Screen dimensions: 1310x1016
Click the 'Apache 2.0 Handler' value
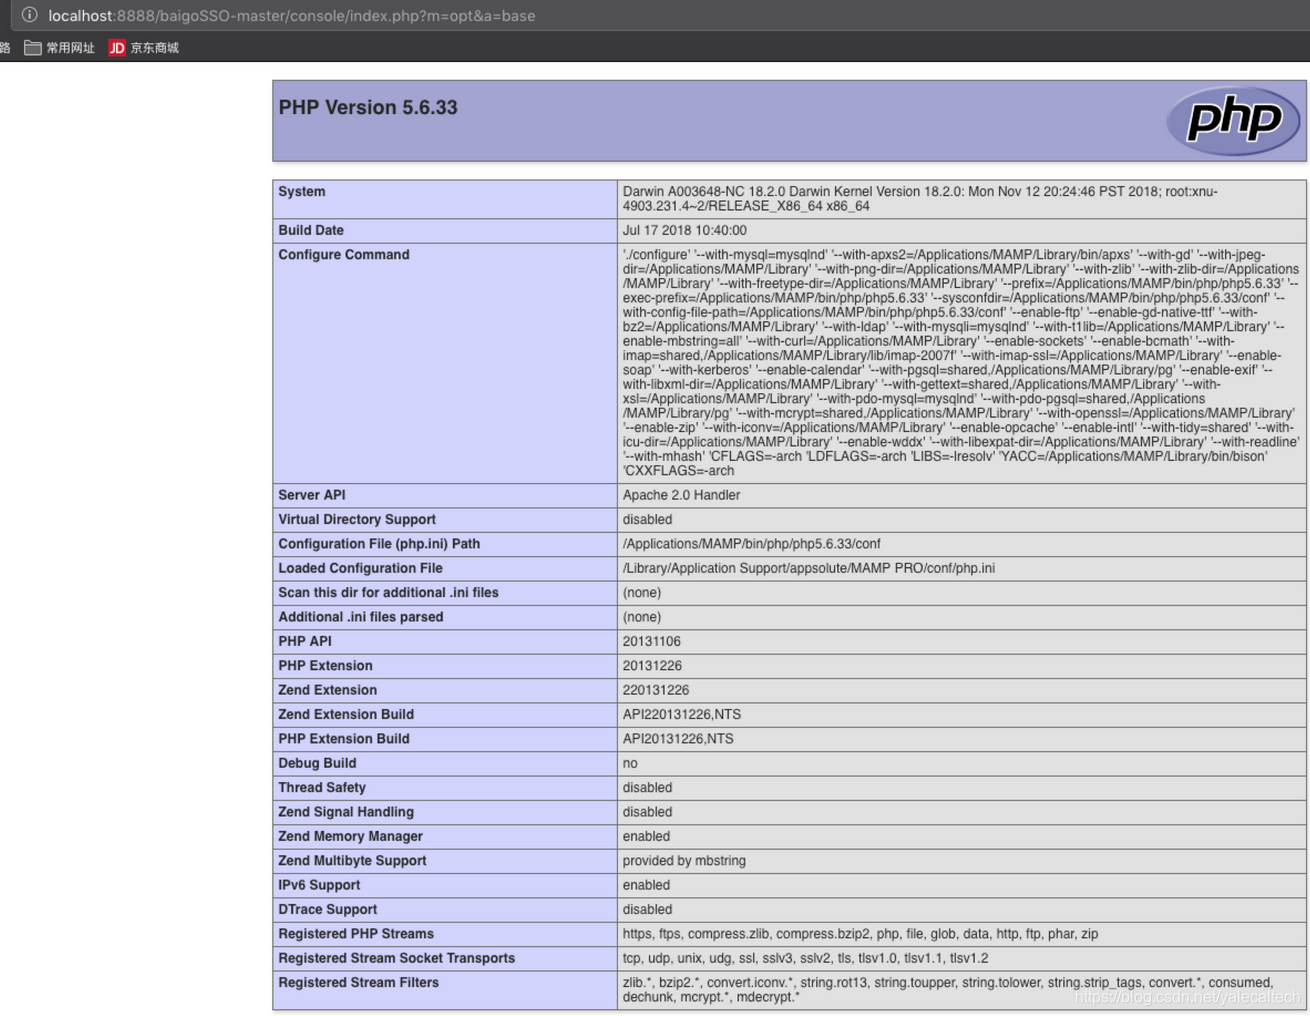point(681,495)
